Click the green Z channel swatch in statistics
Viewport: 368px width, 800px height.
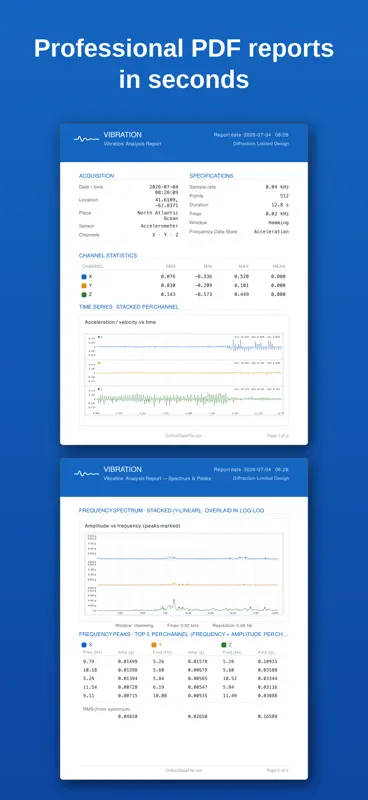[x=84, y=294]
